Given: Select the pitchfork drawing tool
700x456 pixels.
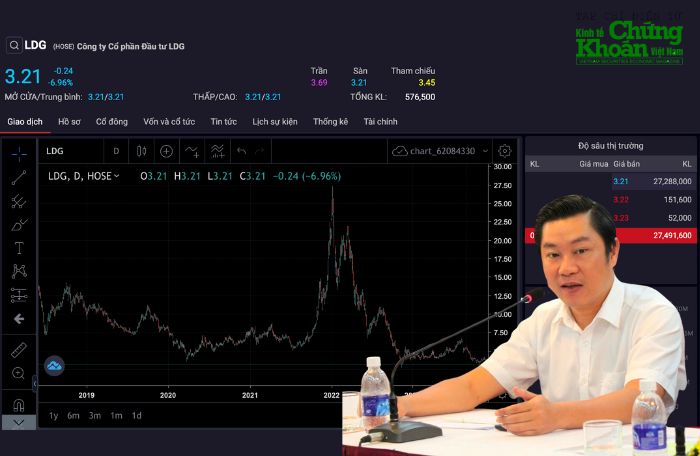Looking at the screenshot, I should click(x=19, y=201).
